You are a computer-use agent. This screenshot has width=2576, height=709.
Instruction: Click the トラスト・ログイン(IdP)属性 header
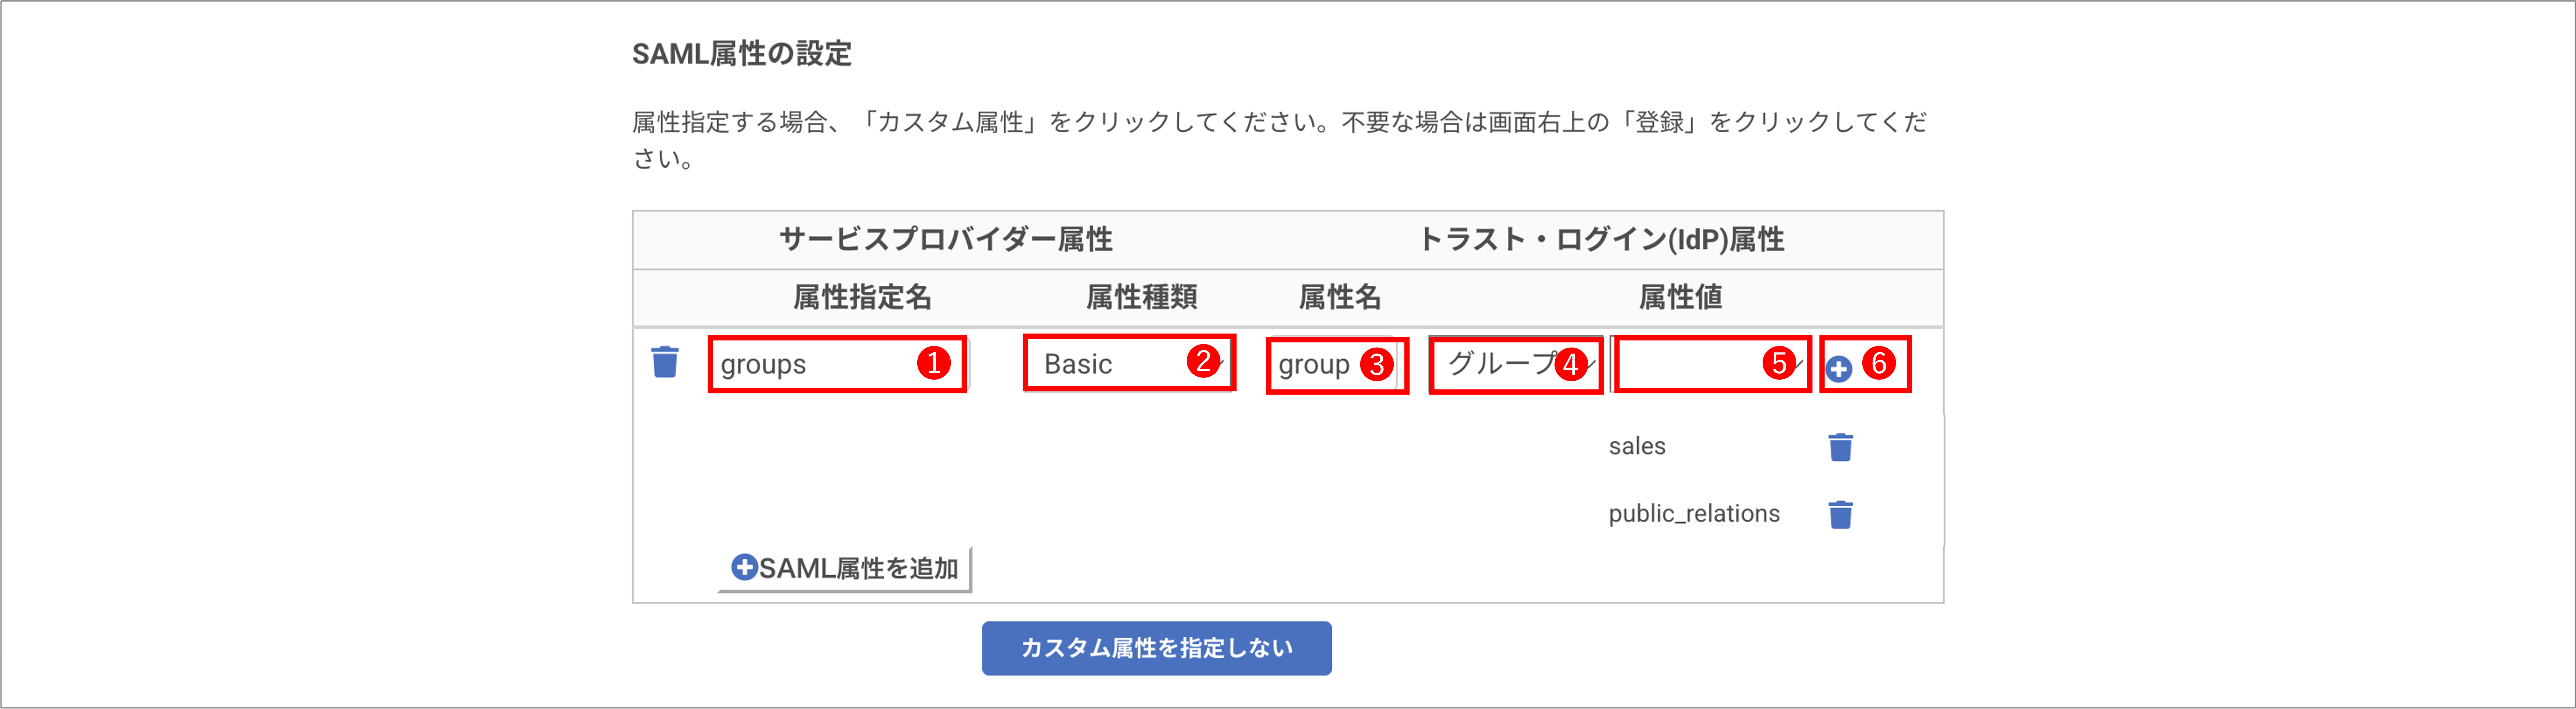pos(1601,239)
